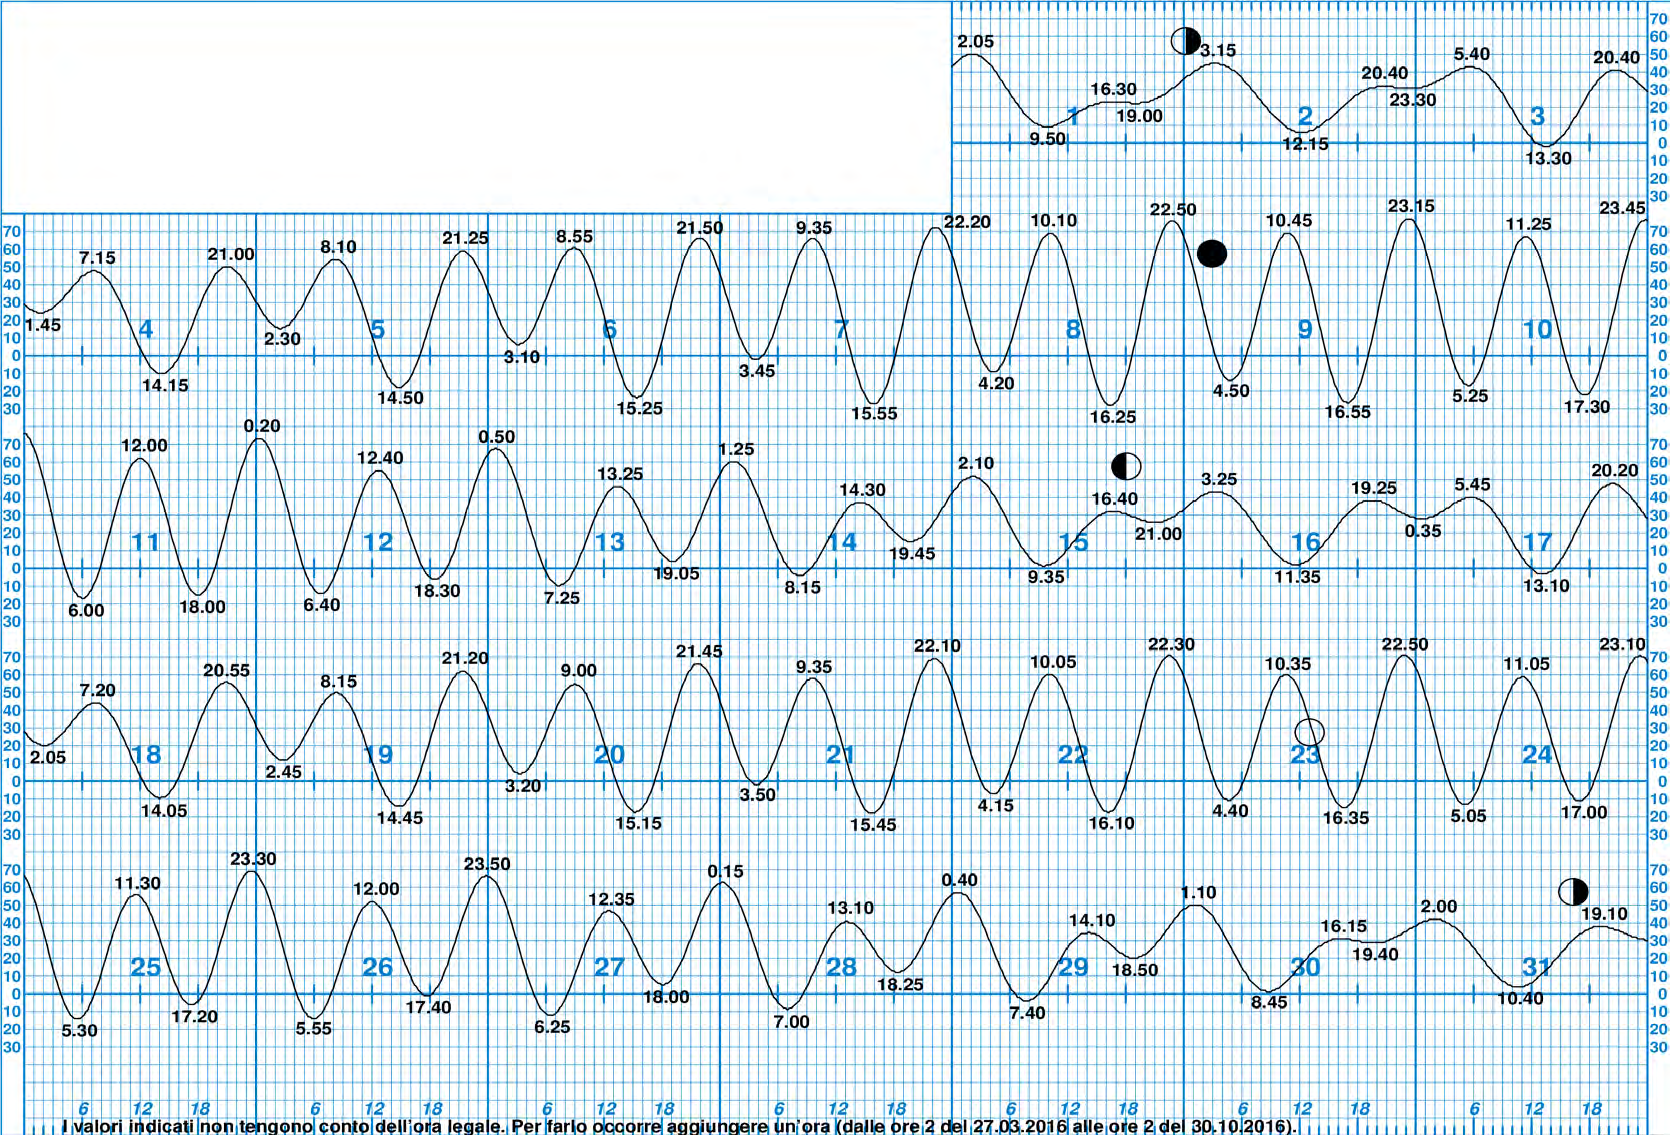The image size is (1670, 1135).
Task: Click the high tide time 22.30
Action: click(x=1171, y=645)
